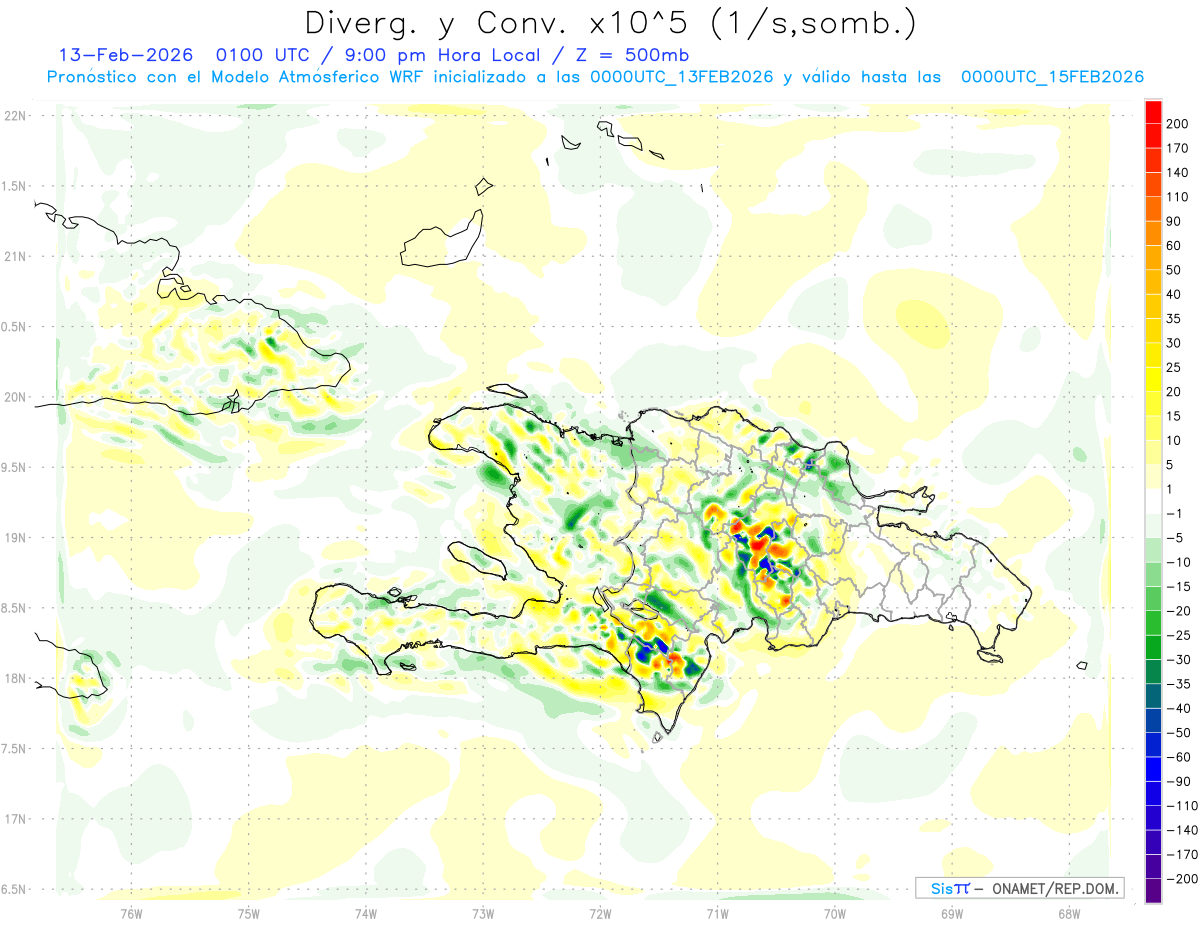Click the positive 5 color bar label
The image size is (1200, 927).
click(x=1171, y=465)
